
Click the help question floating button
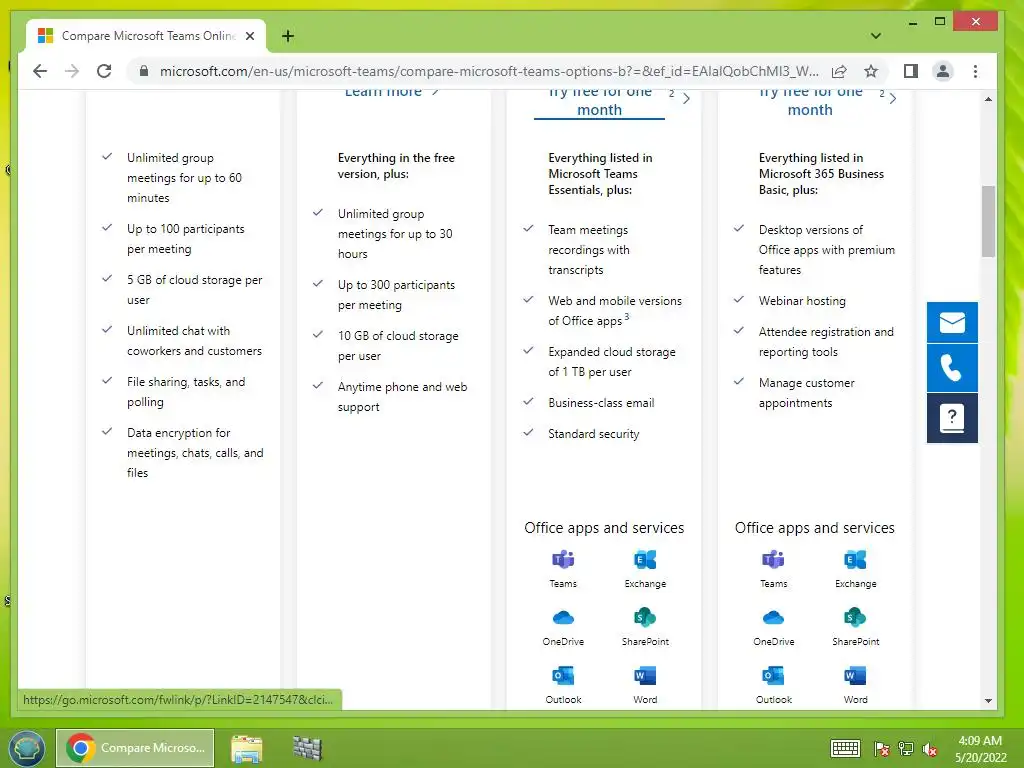coord(952,418)
